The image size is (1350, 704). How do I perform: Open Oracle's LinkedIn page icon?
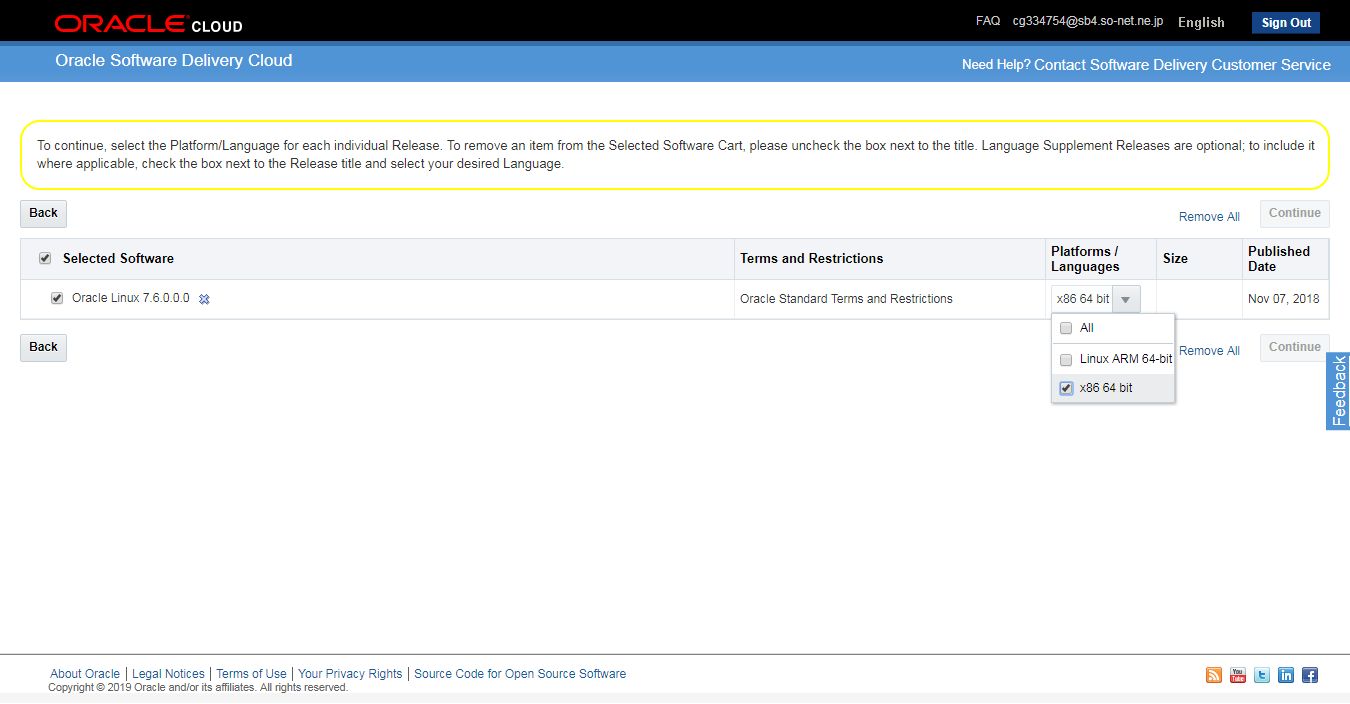coord(1285,675)
